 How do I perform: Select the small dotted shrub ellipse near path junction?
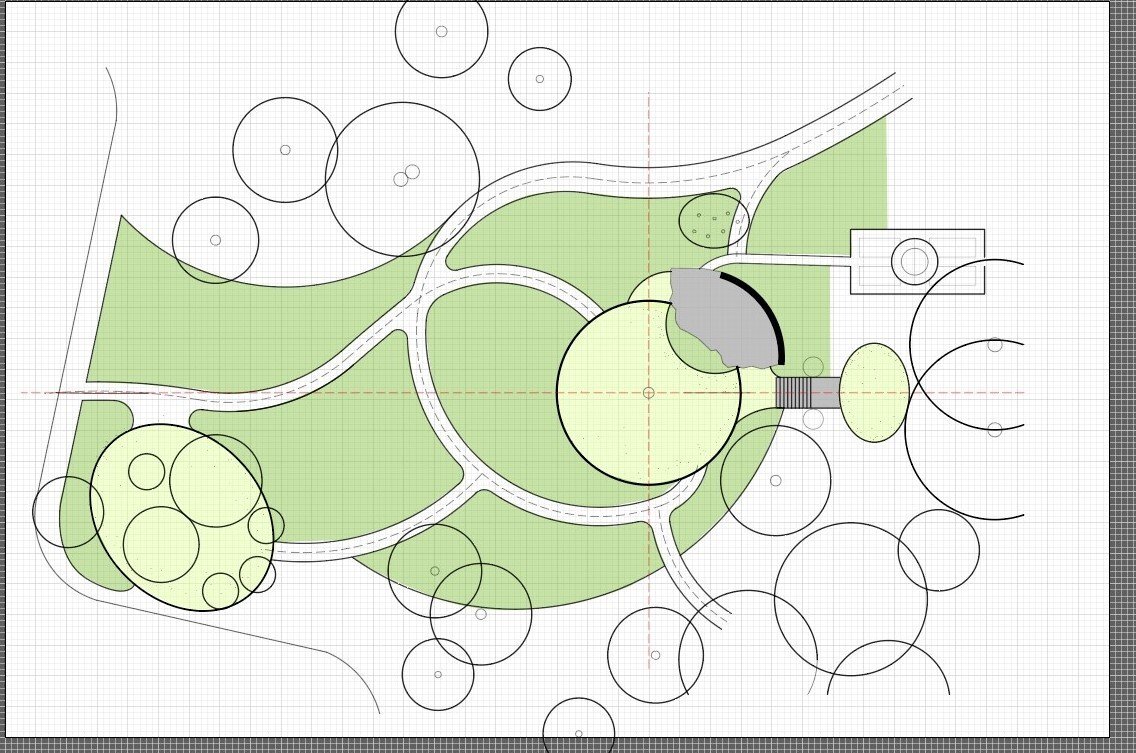click(x=714, y=220)
